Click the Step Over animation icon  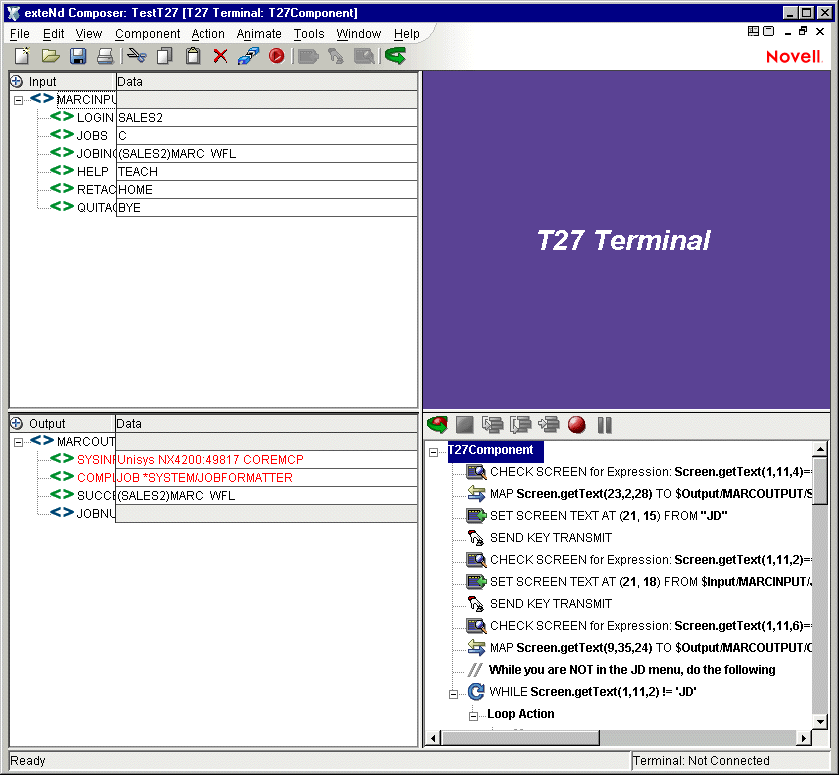(521, 425)
